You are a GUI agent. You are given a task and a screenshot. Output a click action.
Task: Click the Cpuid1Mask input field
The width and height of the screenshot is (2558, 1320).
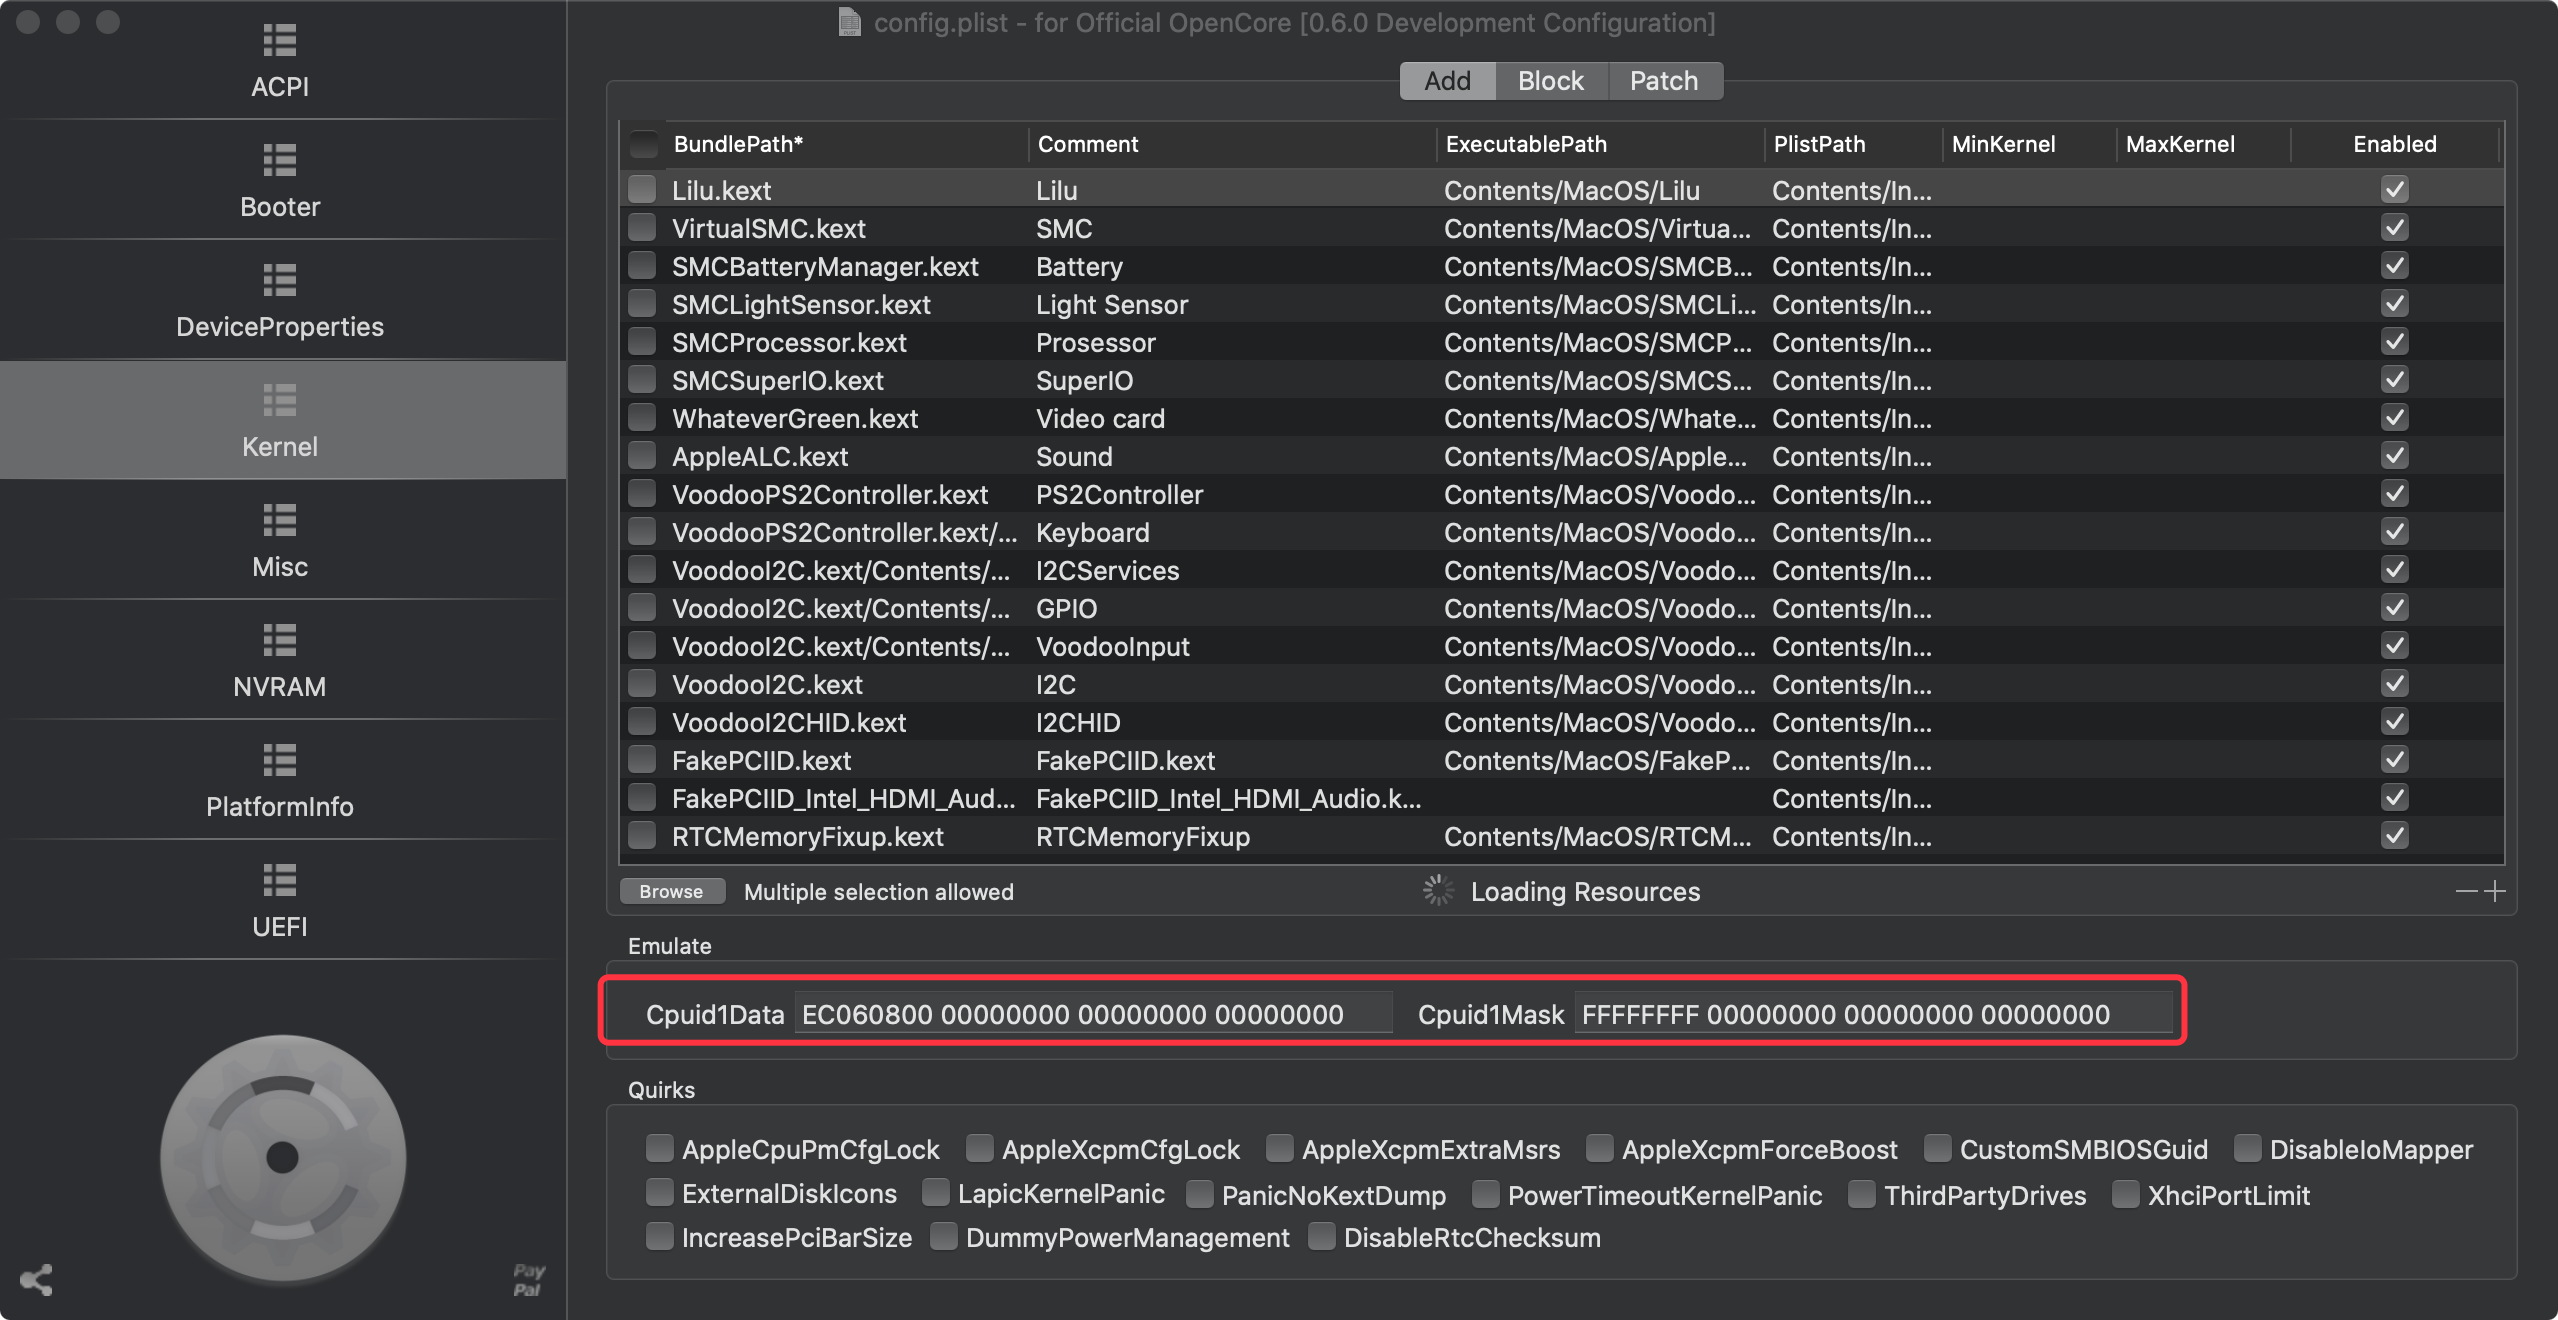click(1873, 1013)
